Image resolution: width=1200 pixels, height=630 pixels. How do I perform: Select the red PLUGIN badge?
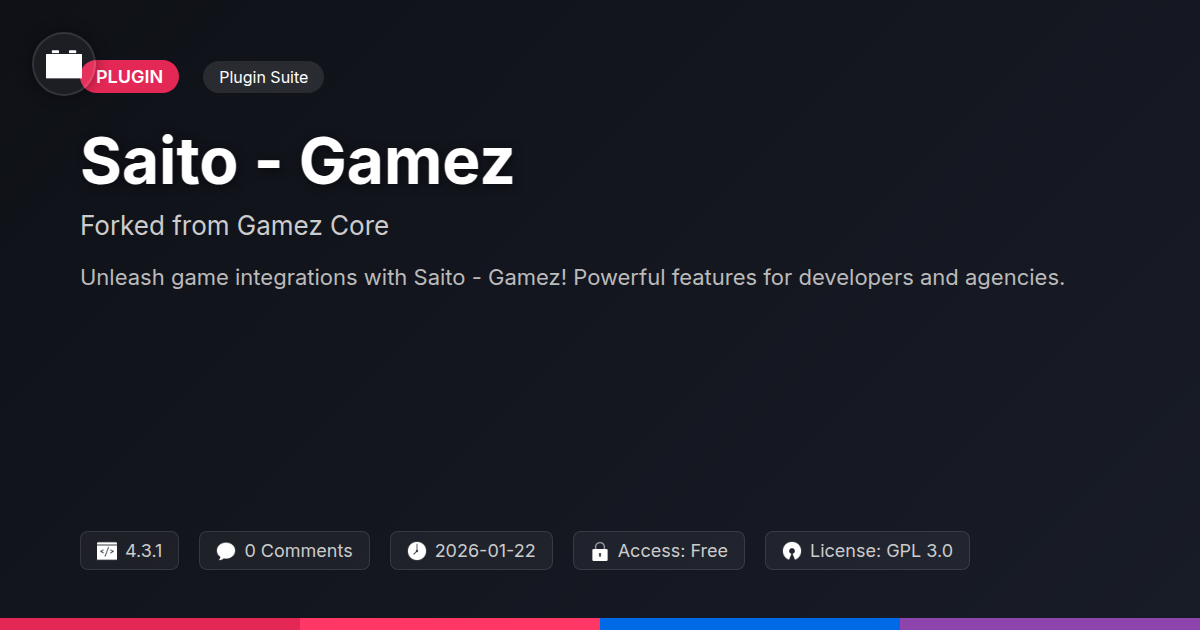point(130,77)
